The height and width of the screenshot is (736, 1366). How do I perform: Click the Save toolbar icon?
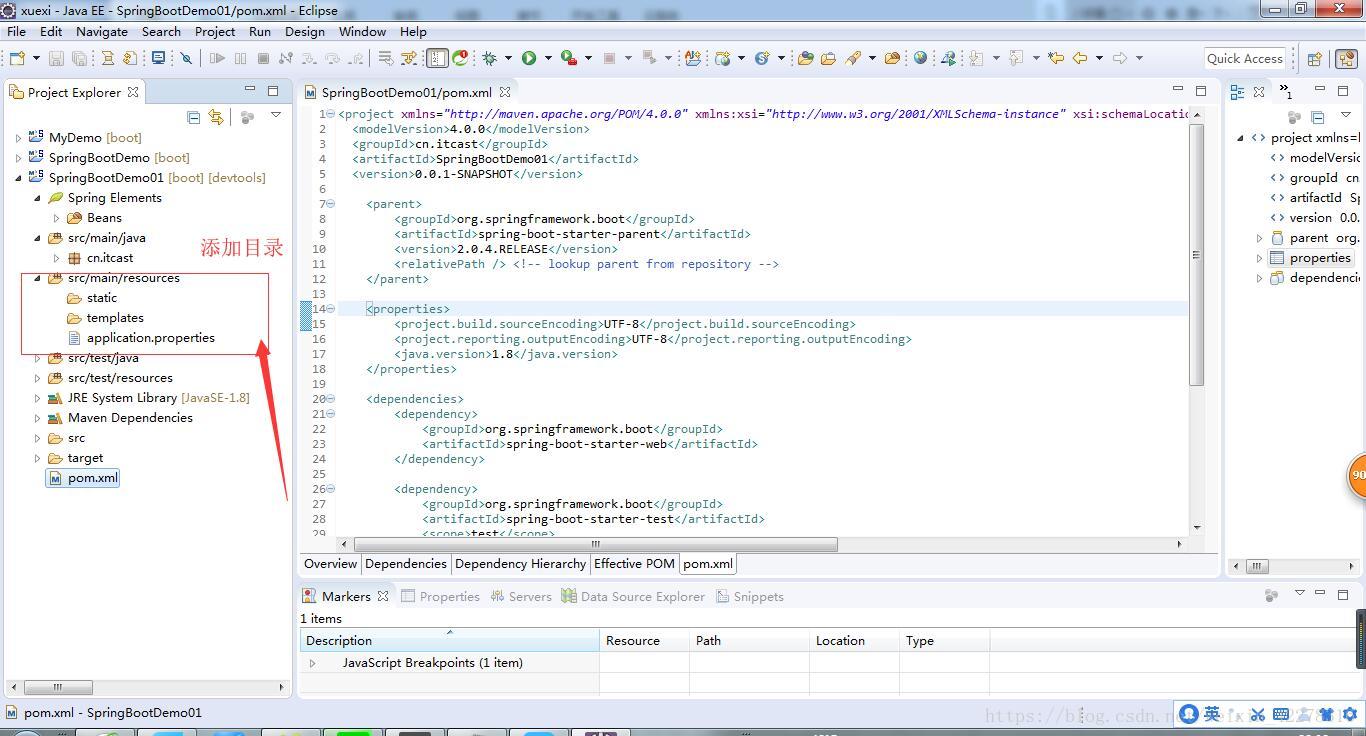[56, 58]
